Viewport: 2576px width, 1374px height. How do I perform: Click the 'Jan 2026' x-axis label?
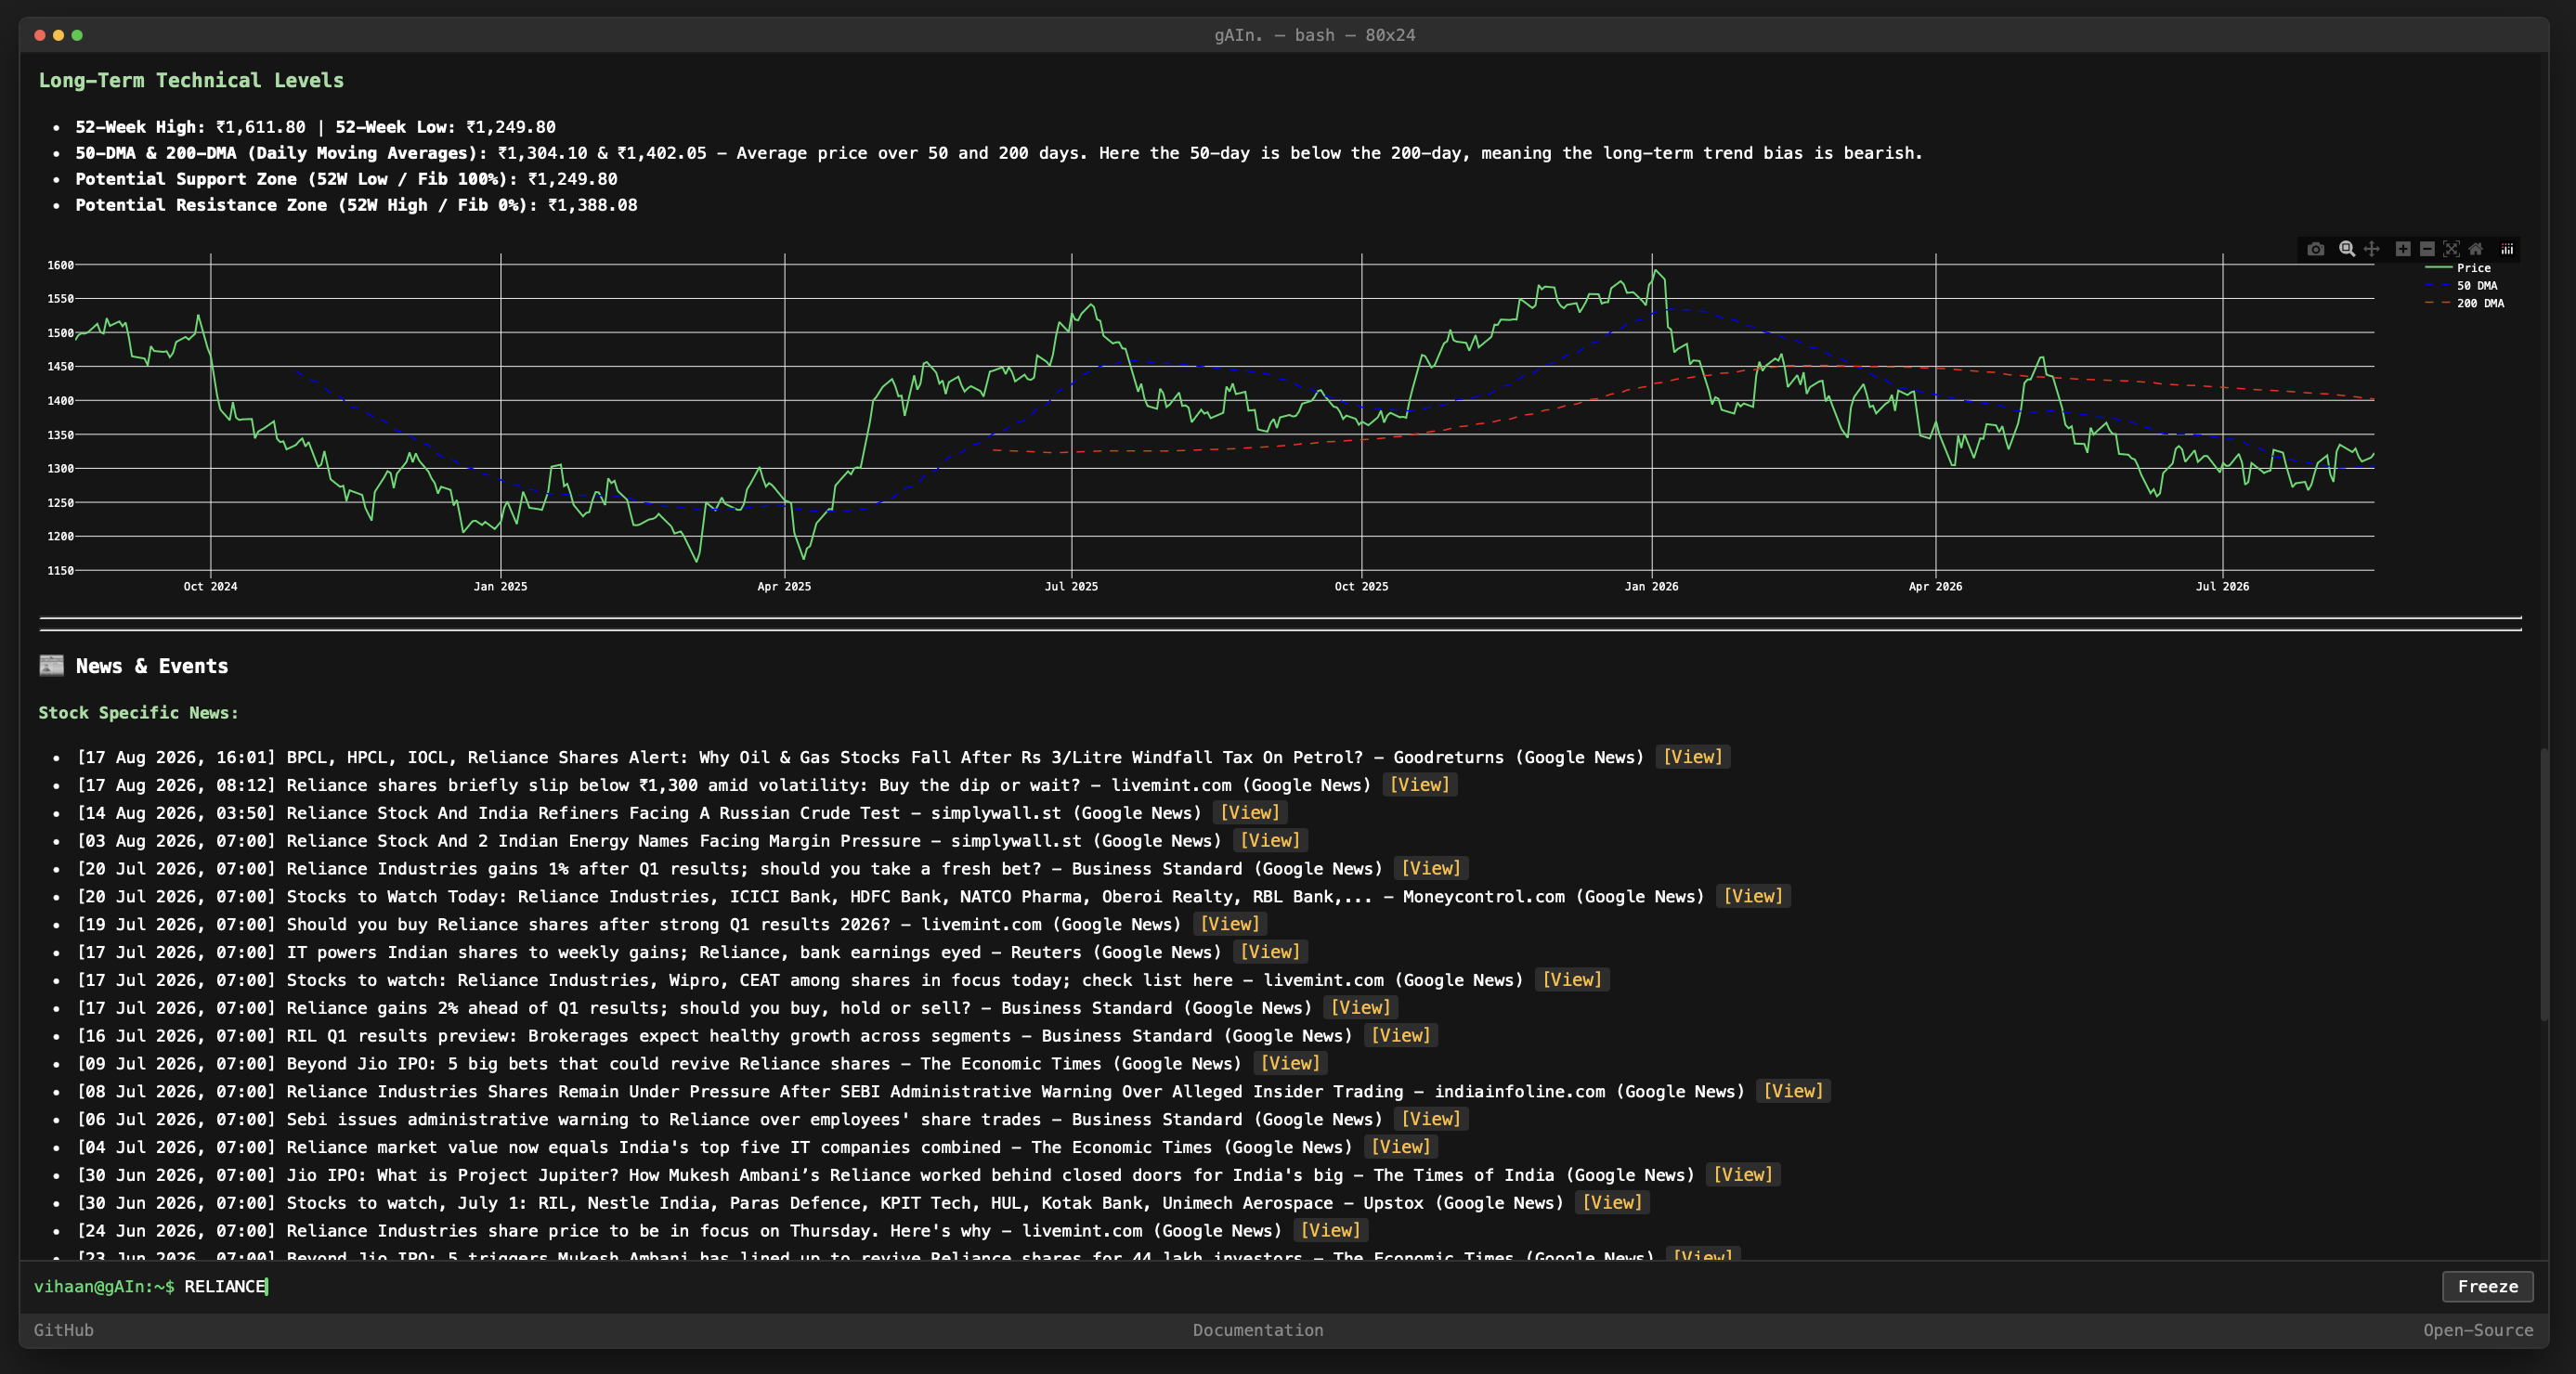1651,587
